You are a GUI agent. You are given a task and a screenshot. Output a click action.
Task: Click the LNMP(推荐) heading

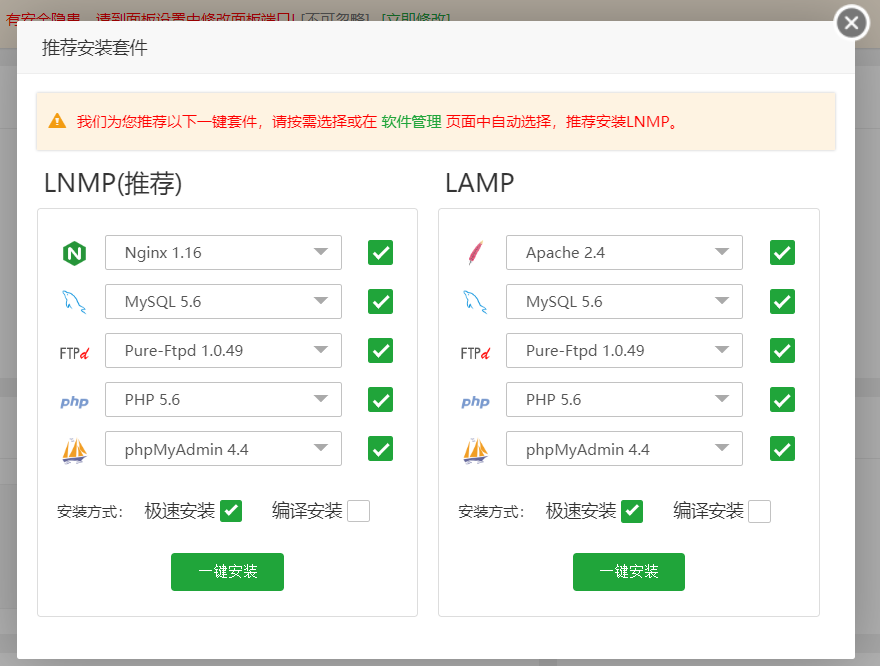tap(113, 183)
